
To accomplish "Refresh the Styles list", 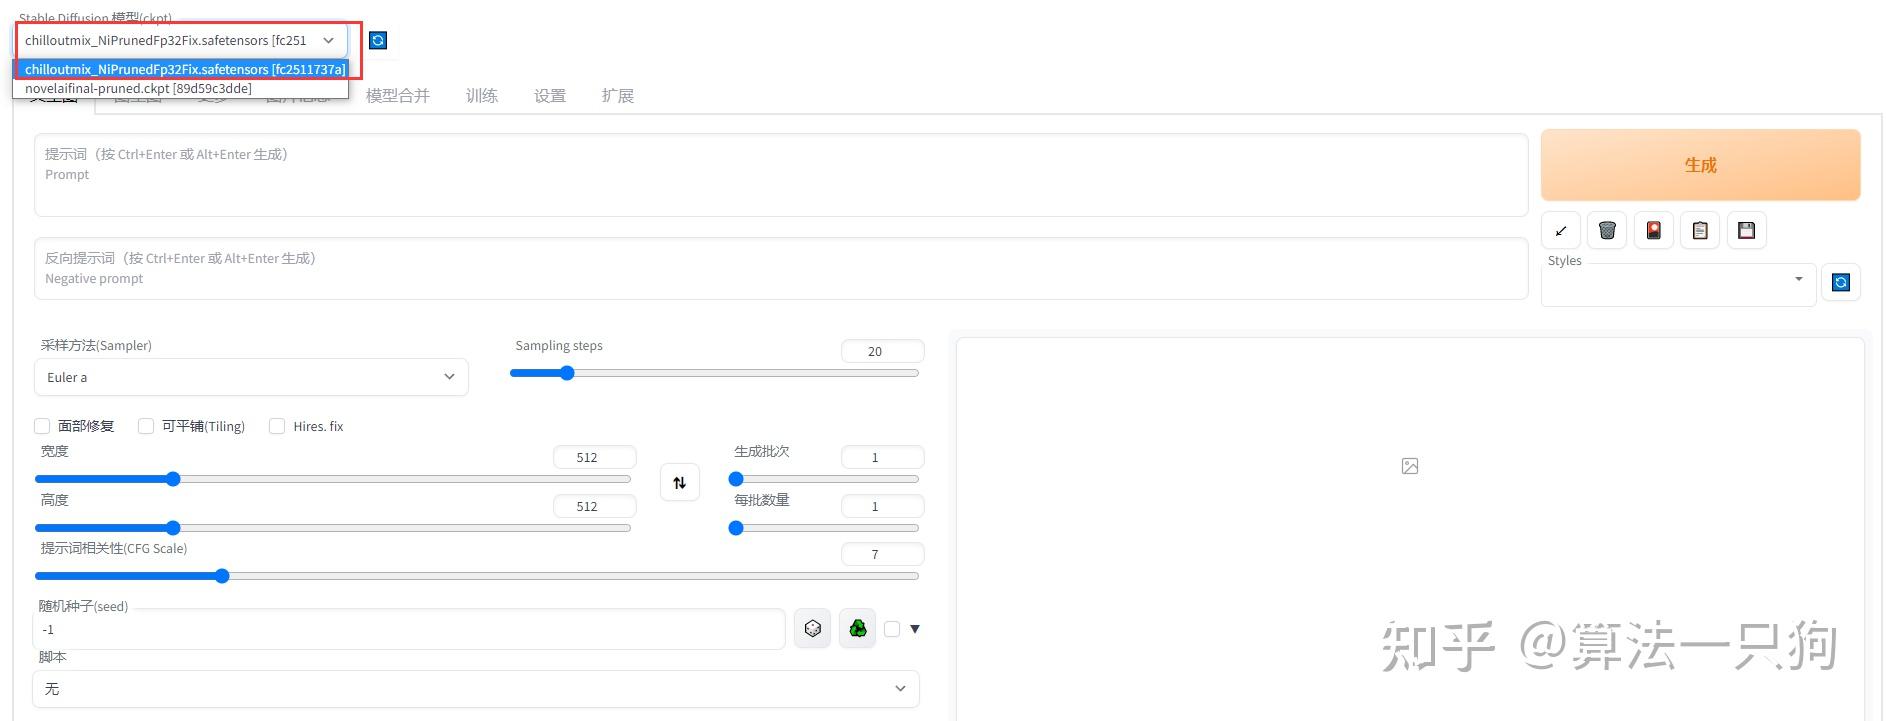I will [x=1841, y=283].
